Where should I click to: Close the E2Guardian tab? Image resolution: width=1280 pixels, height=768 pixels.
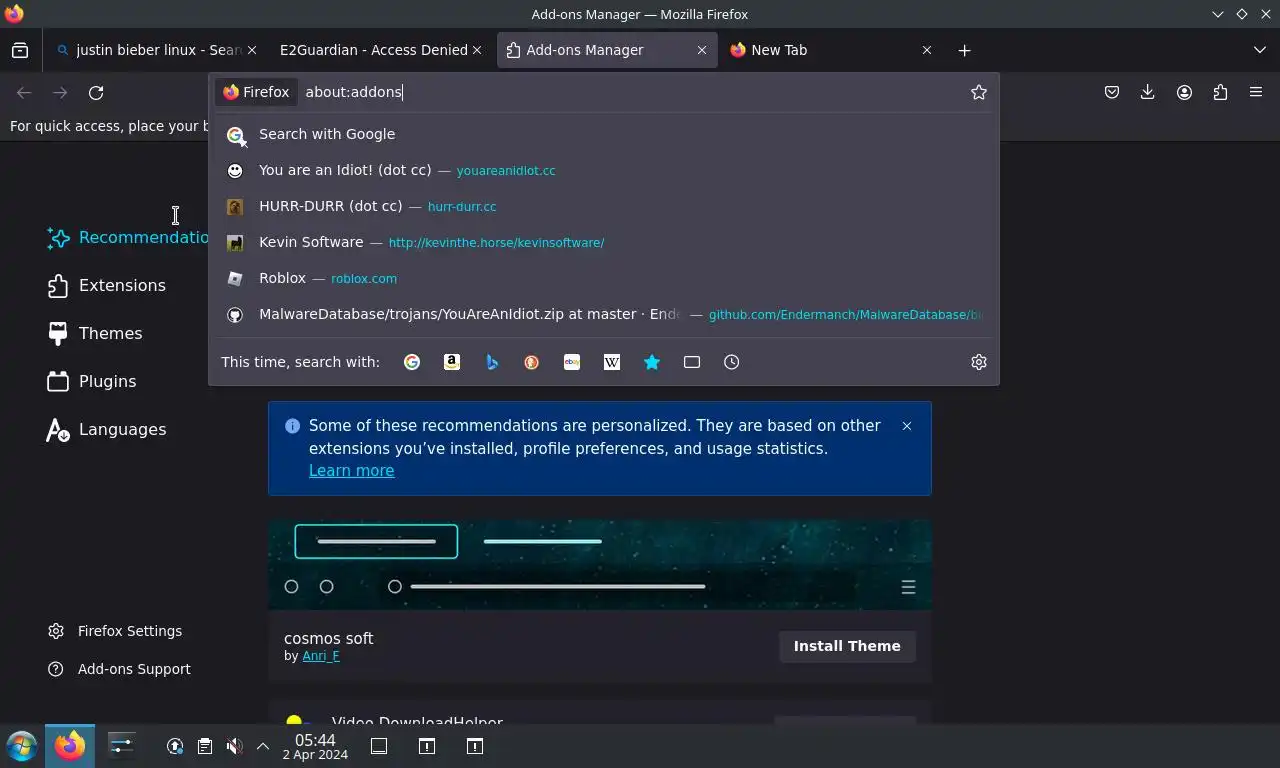pos(477,50)
